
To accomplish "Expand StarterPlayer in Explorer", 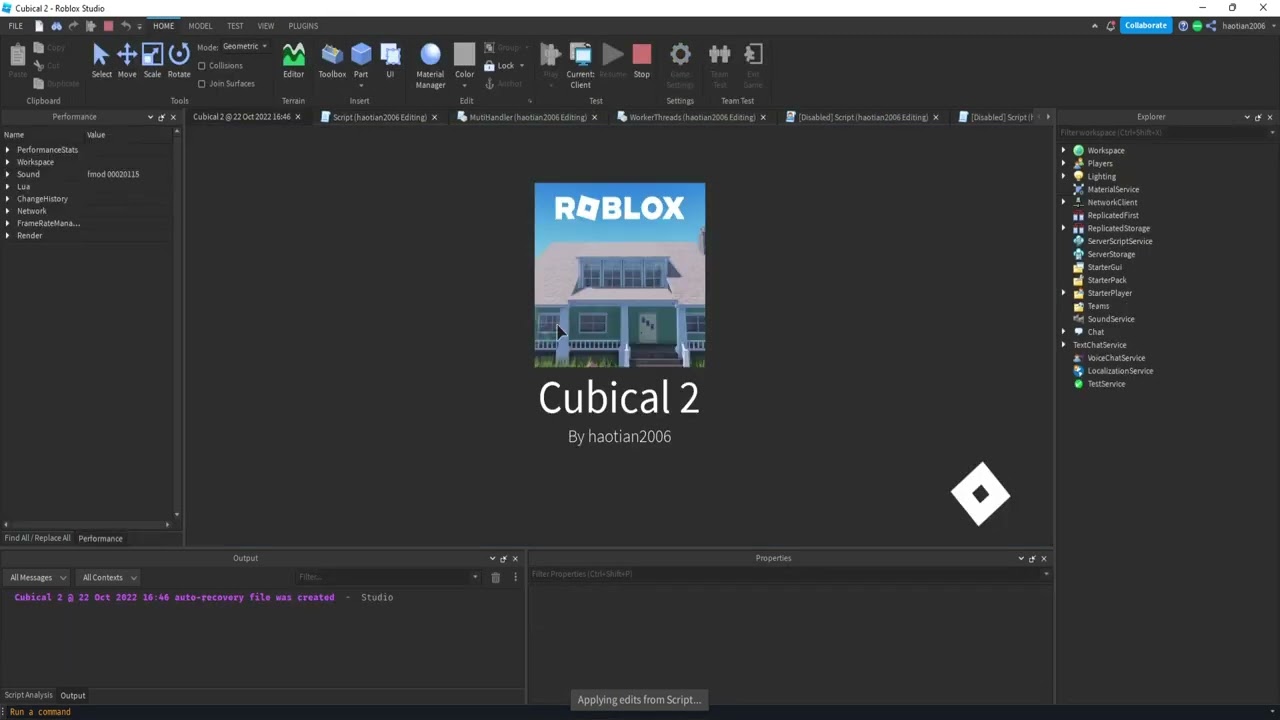I will click(x=1064, y=294).
